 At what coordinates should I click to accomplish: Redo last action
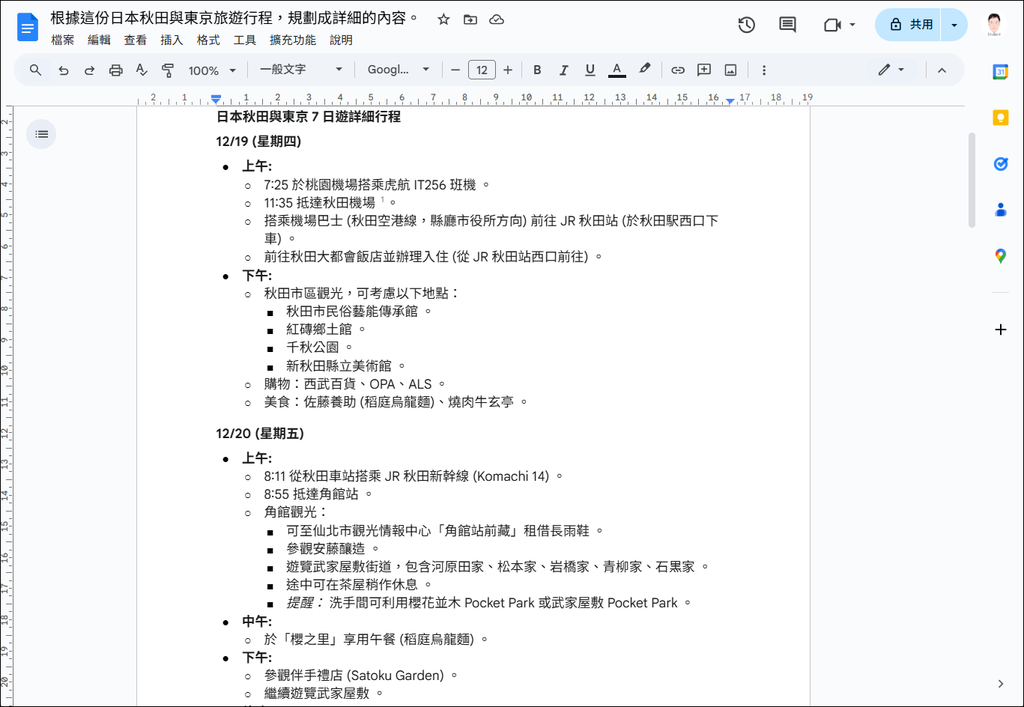(89, 71)
